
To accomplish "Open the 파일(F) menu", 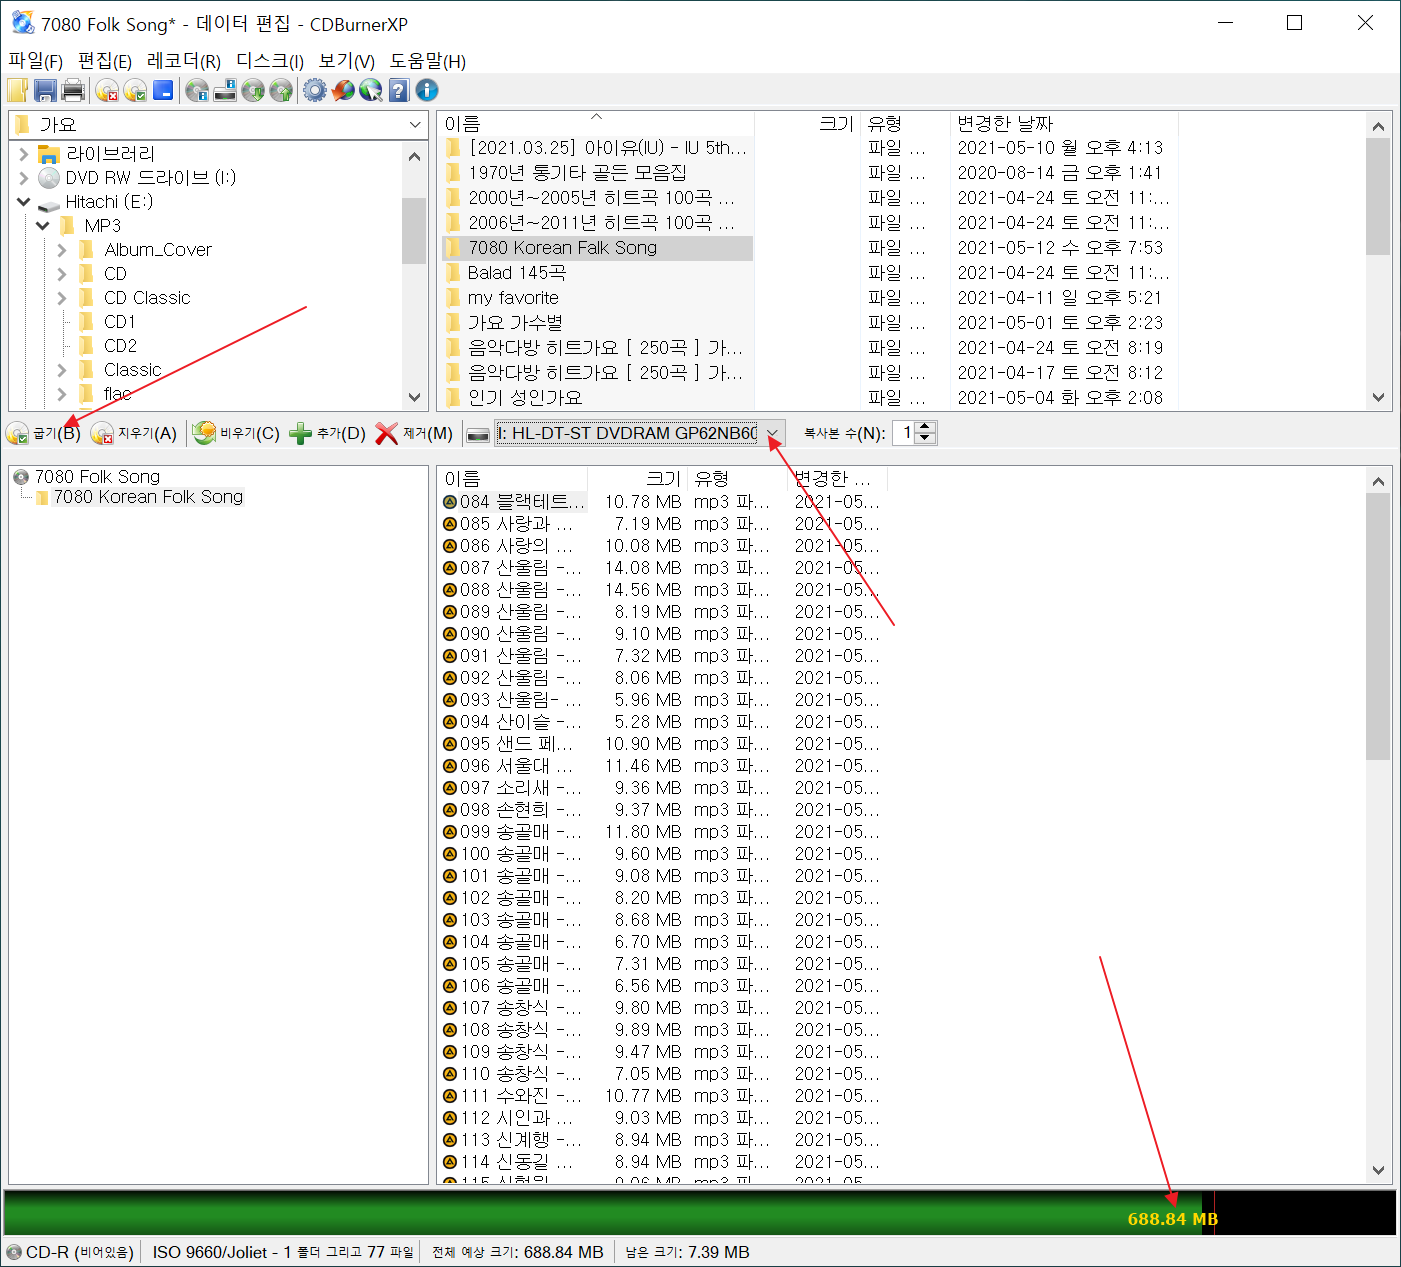I will pyautogui.click(x=35, y=61).
